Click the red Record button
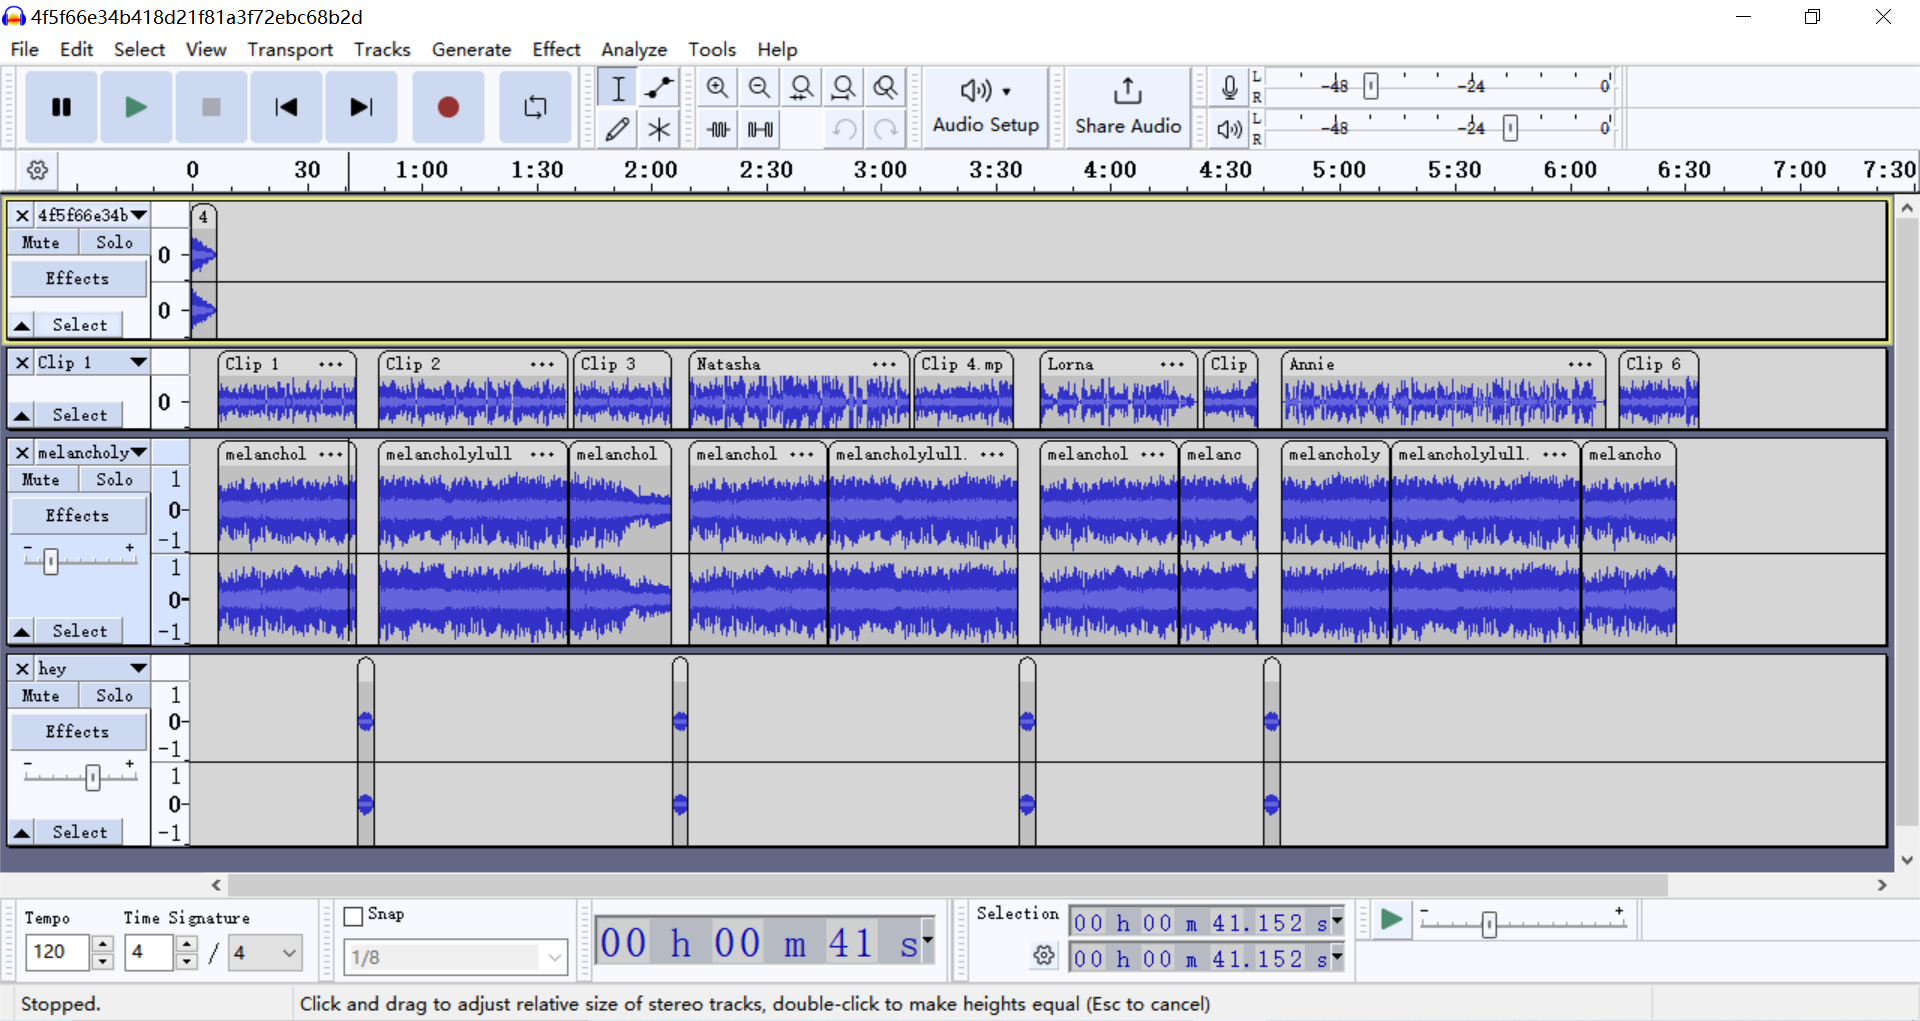Screen dimensions: 1920x1021 point(448,107)
